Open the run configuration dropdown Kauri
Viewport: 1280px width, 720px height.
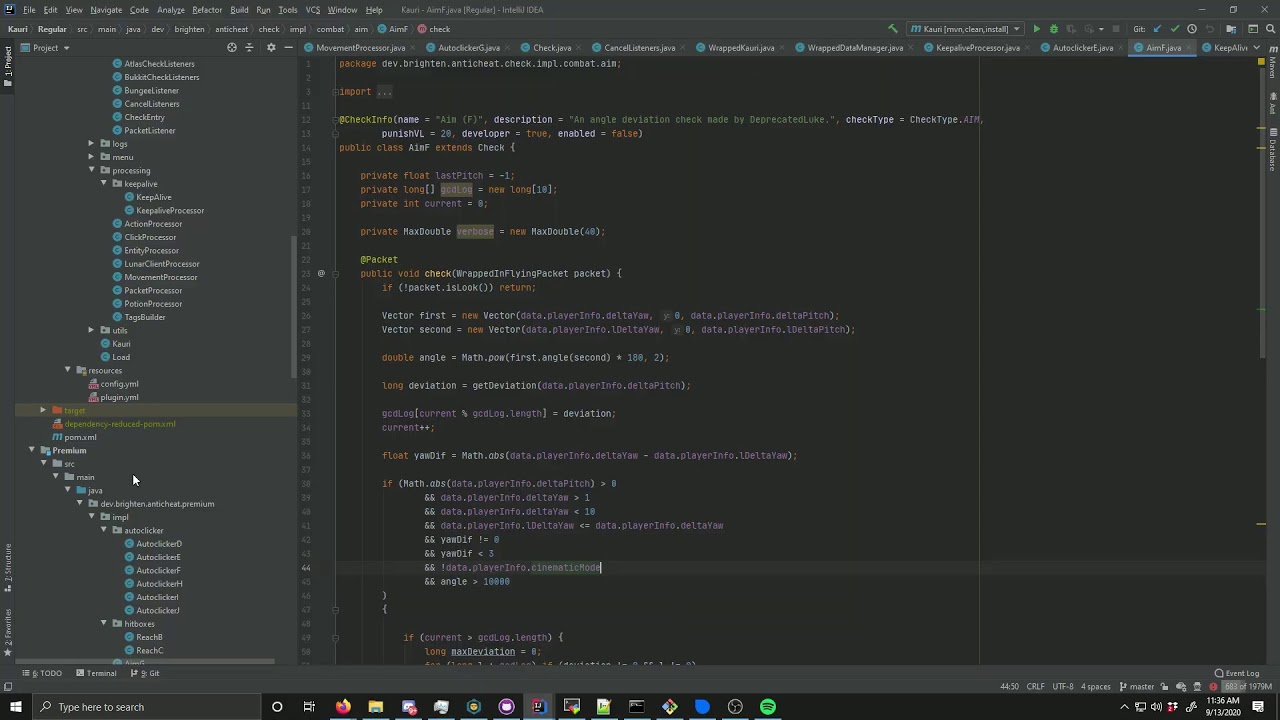[965, 29]
